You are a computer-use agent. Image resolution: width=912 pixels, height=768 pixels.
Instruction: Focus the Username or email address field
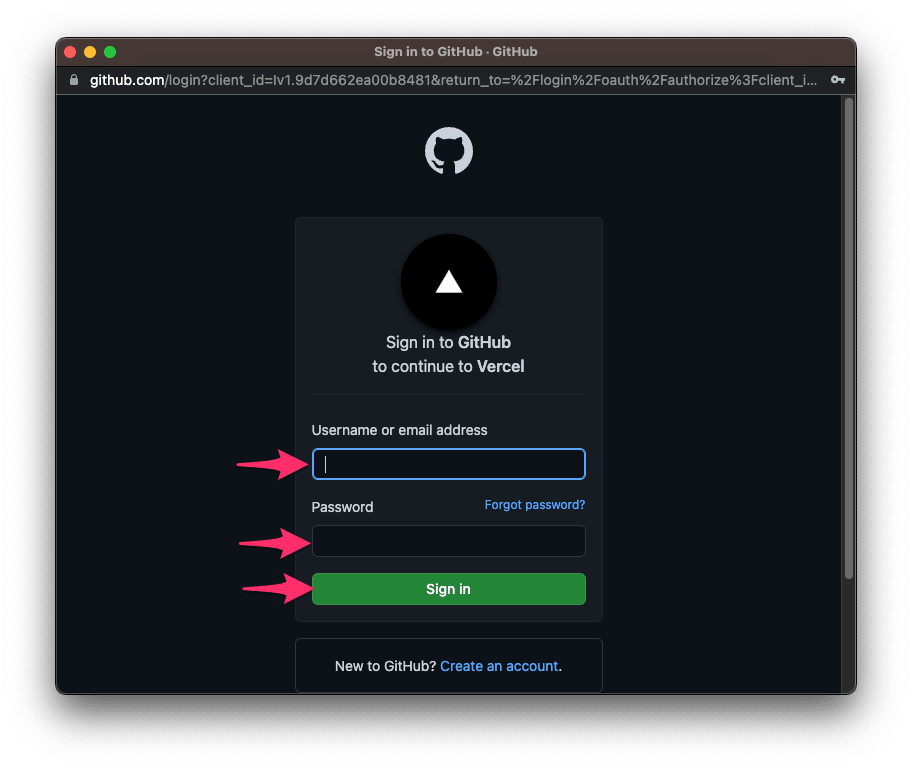coord(448,464)
